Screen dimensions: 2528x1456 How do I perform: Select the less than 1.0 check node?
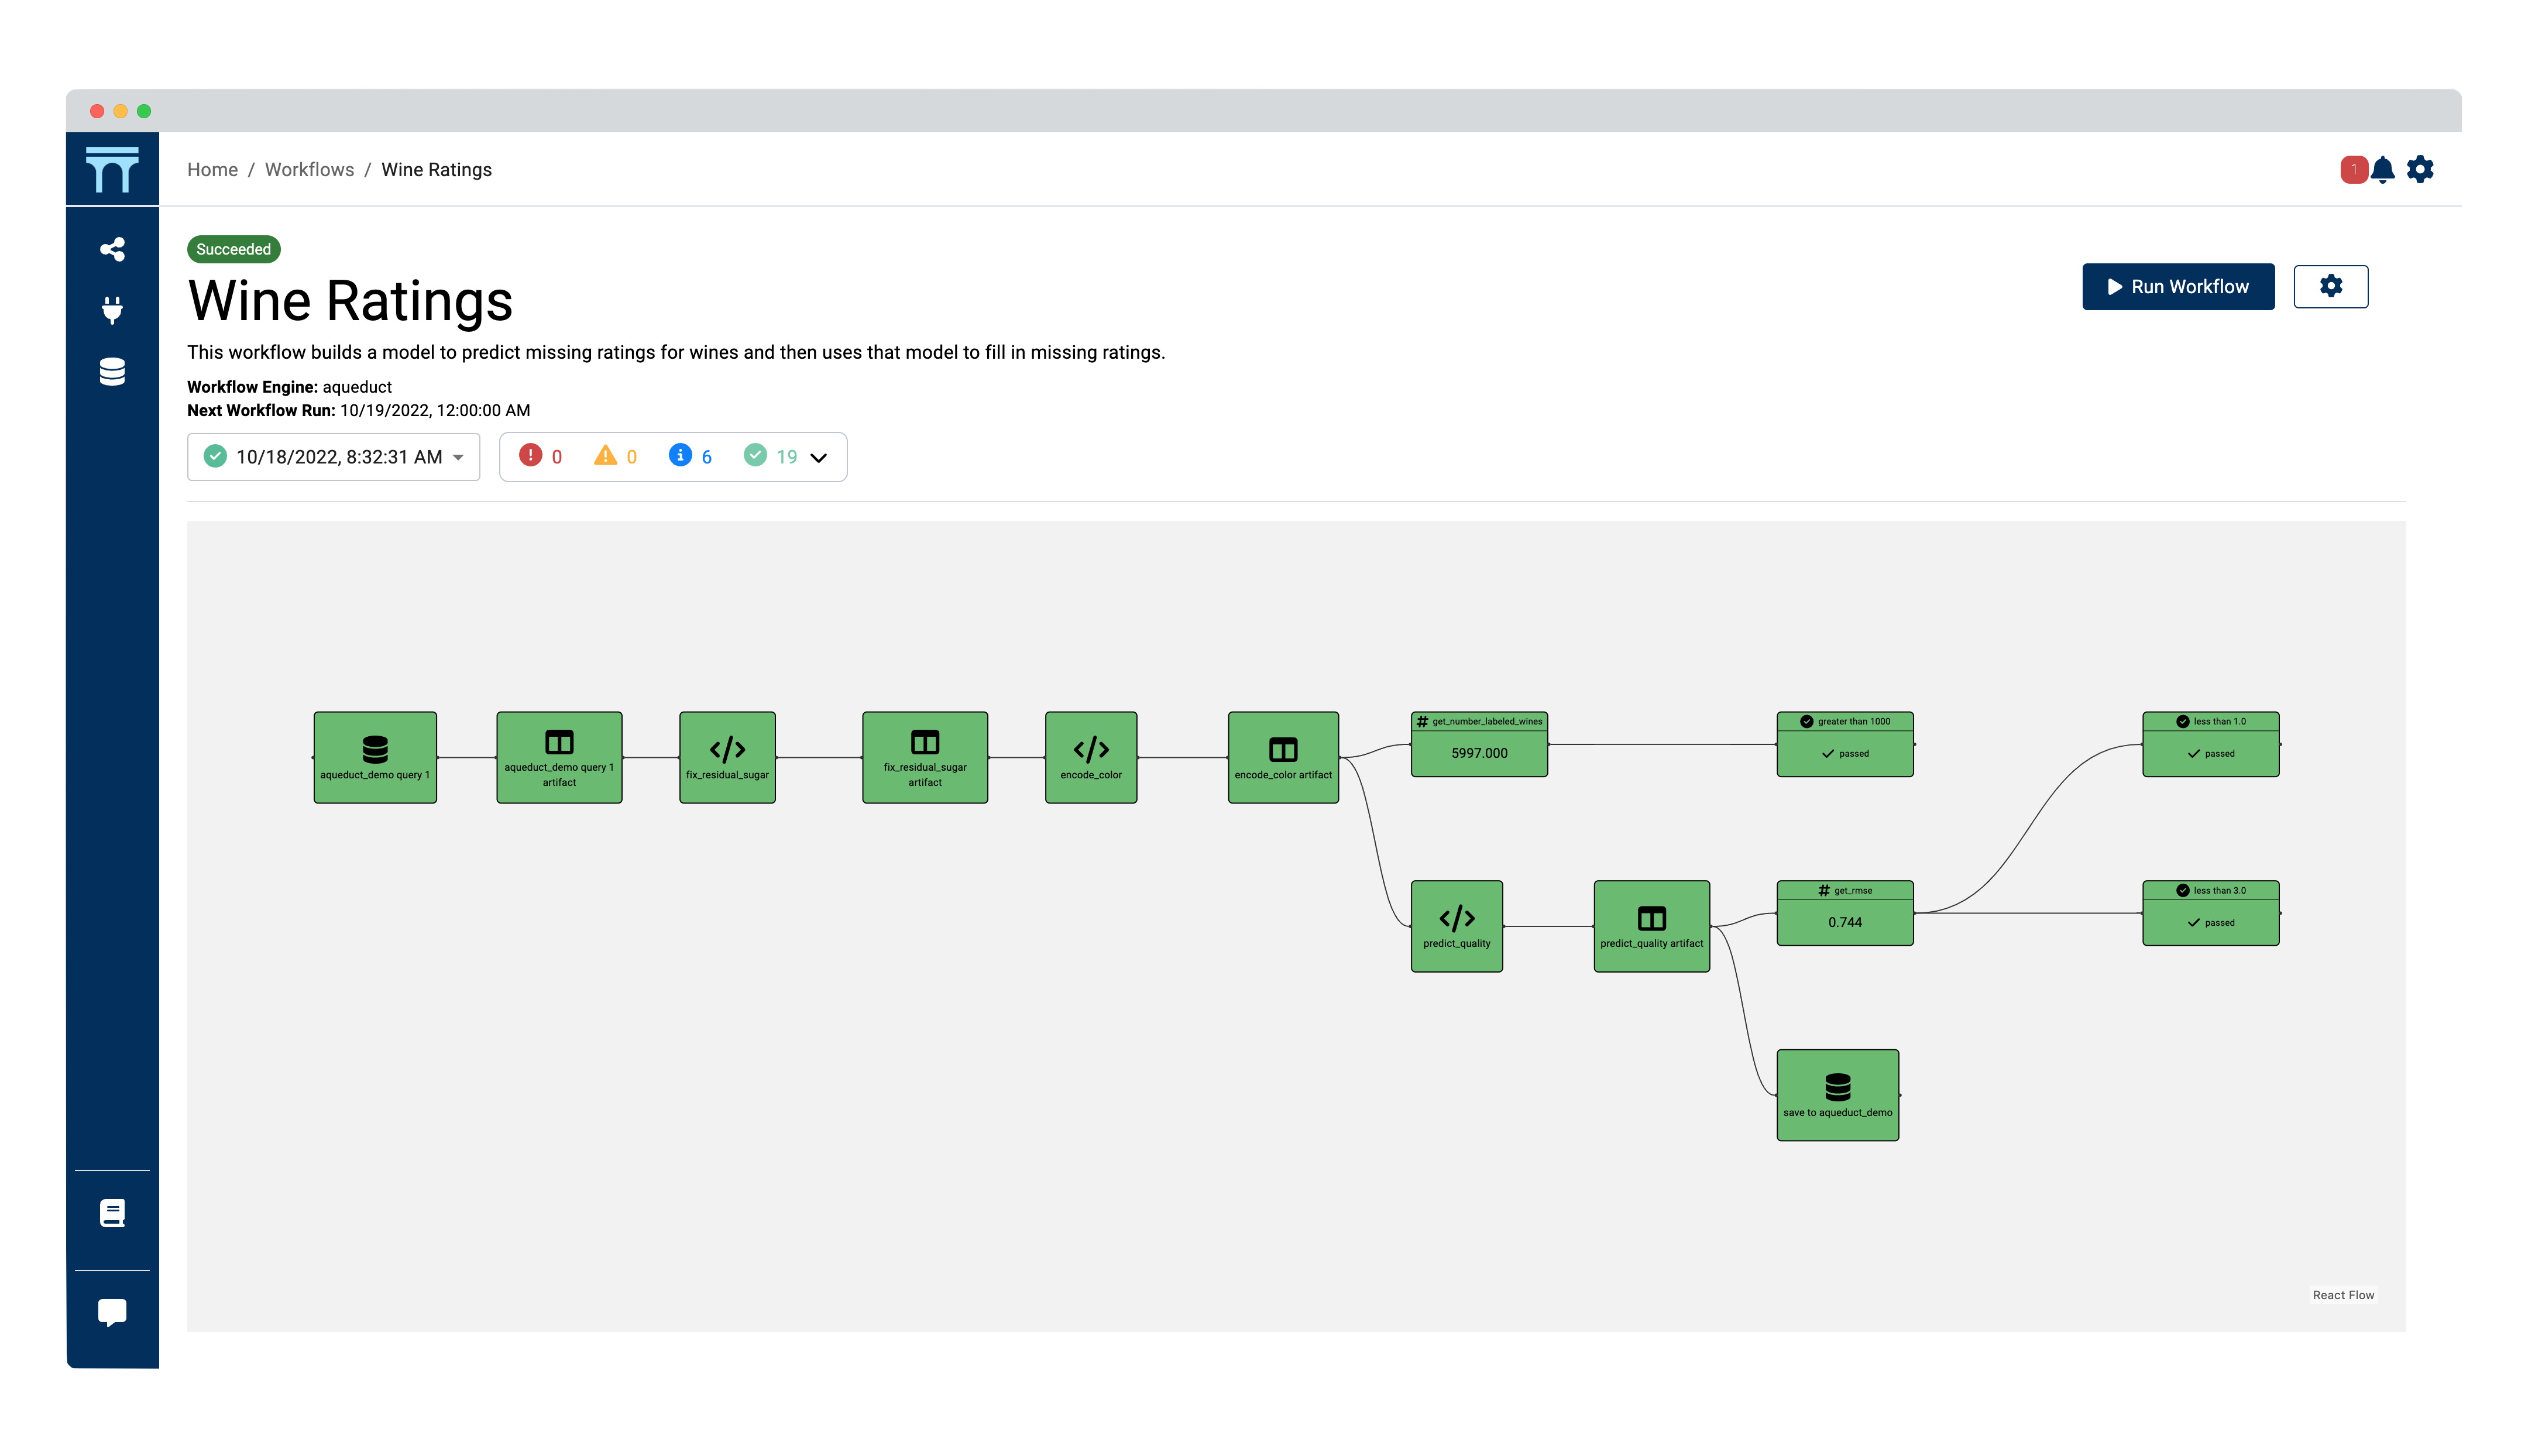2211,744
